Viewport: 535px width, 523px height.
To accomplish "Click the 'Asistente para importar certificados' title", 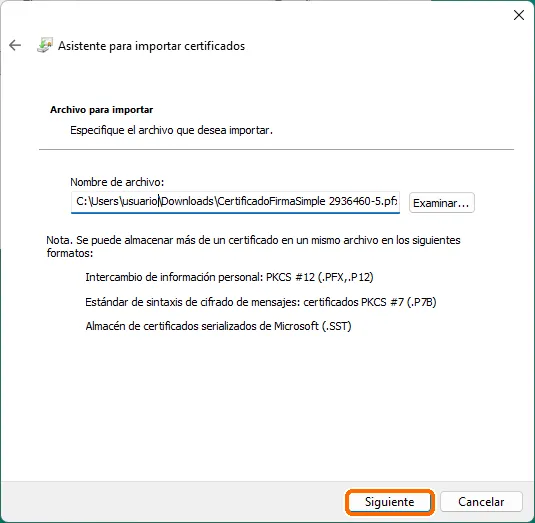I will tap(151, 46).
